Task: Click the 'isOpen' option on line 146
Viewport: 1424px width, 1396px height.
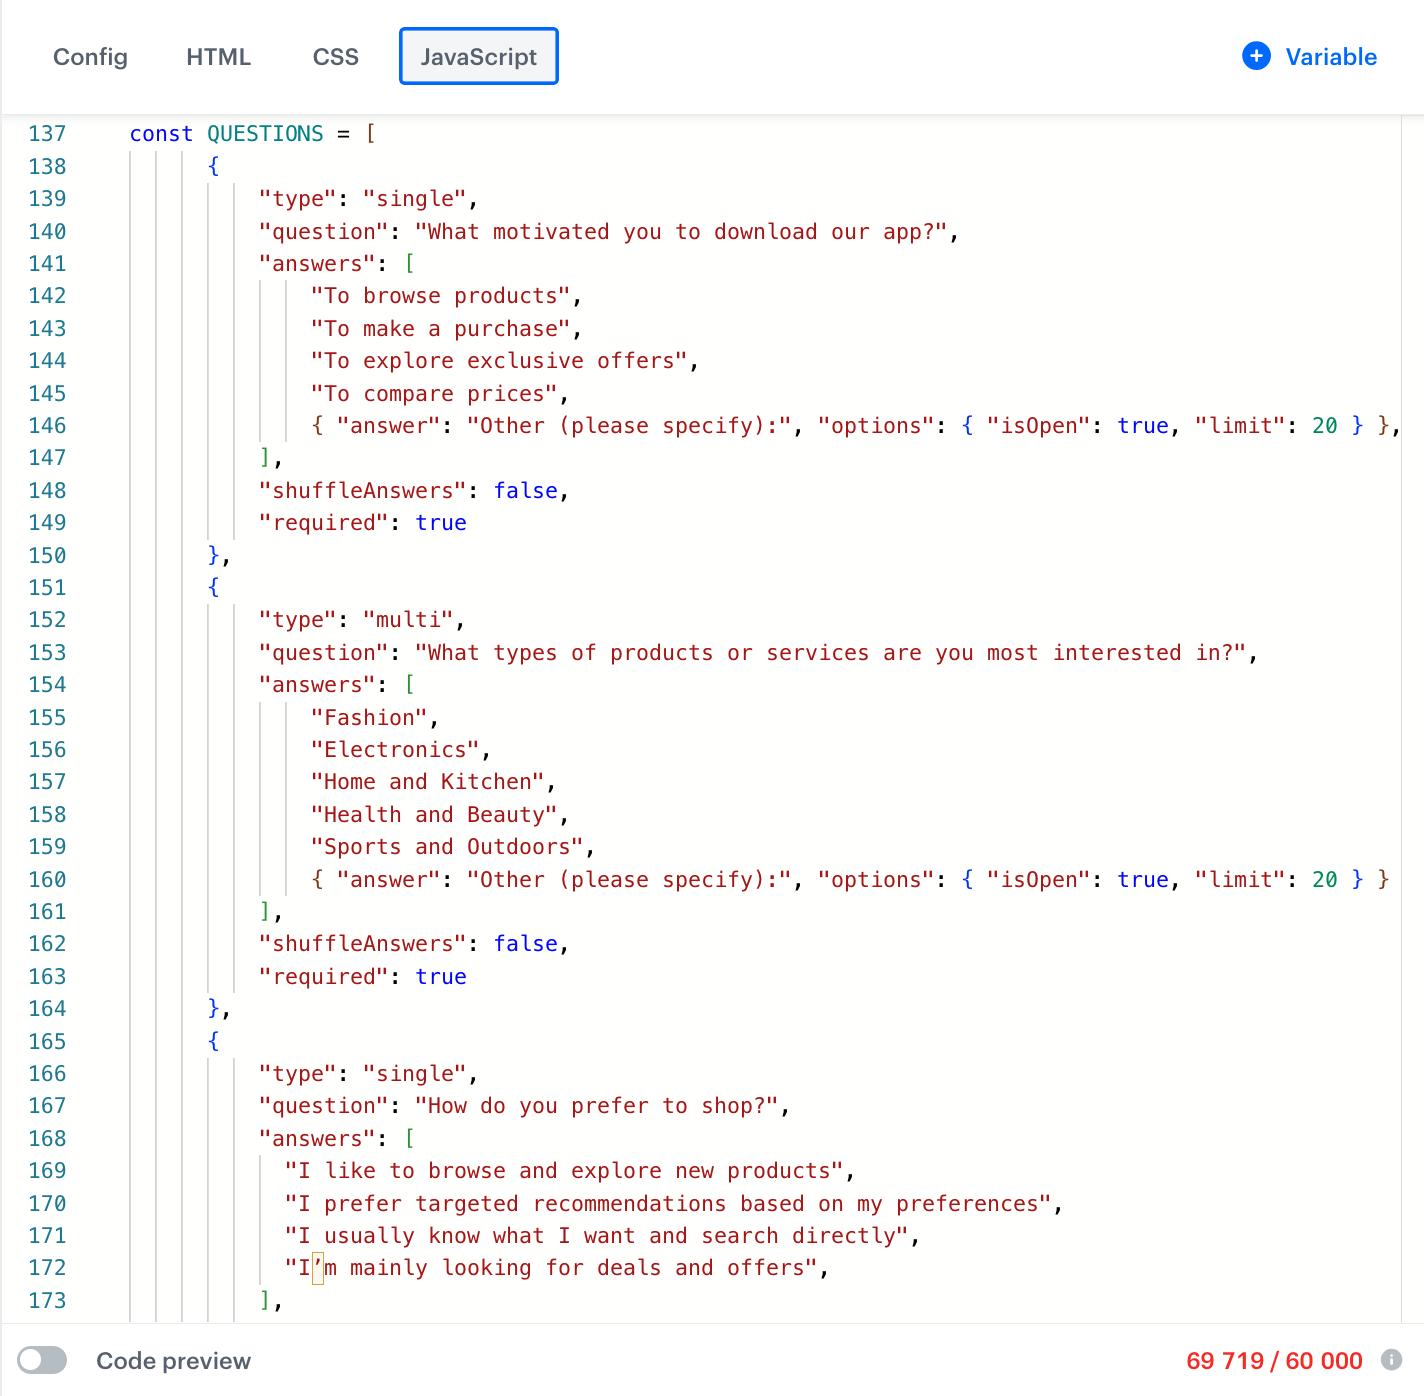Action: (x=1037, y=425)
